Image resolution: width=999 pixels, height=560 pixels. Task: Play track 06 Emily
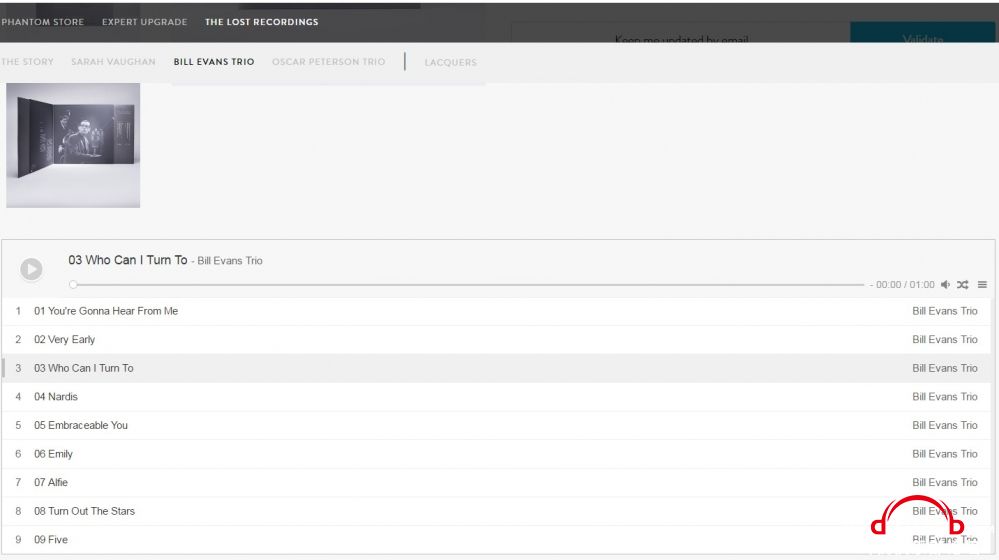[496, 454]
